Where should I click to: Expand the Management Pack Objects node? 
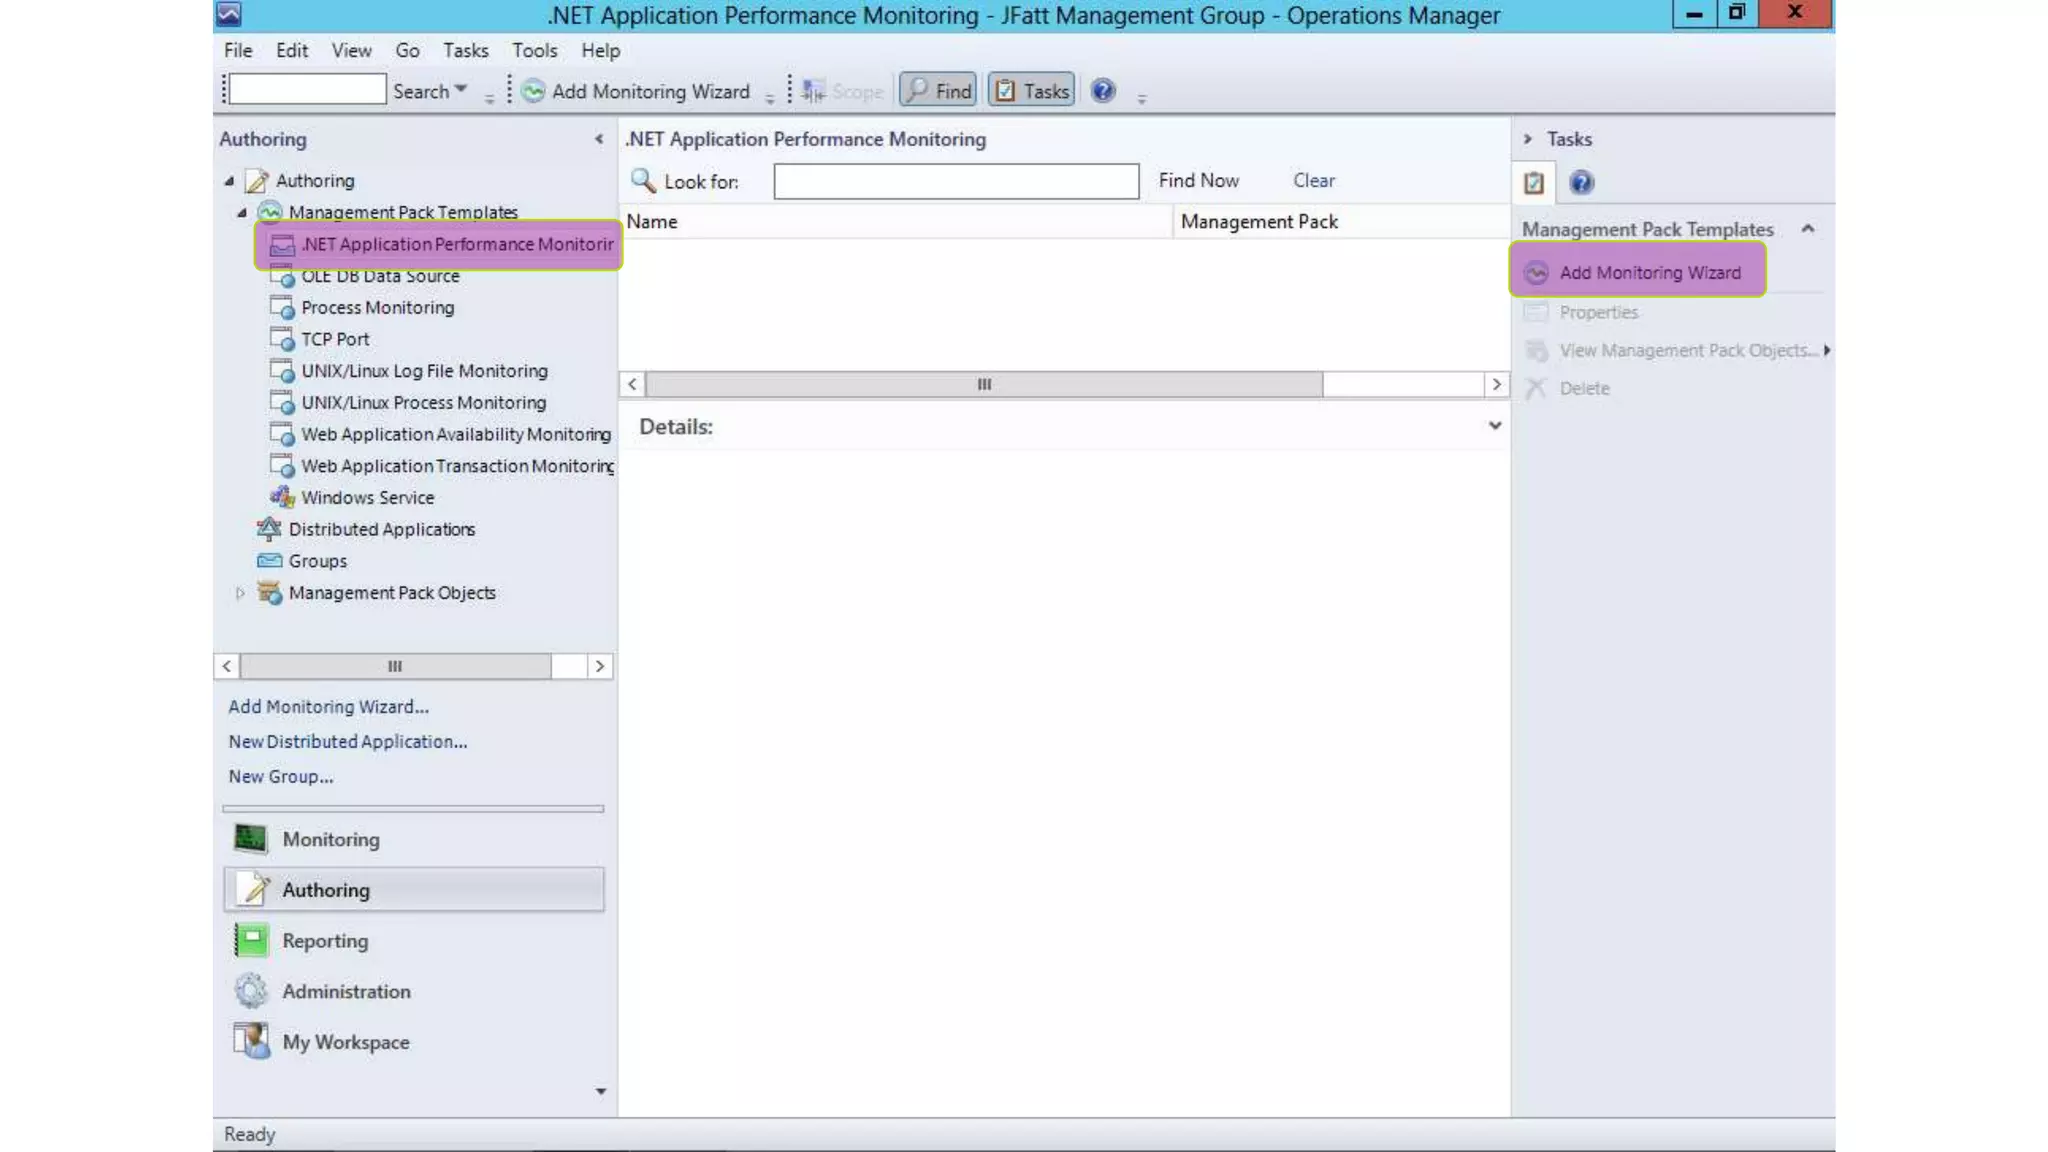point(240,593)
